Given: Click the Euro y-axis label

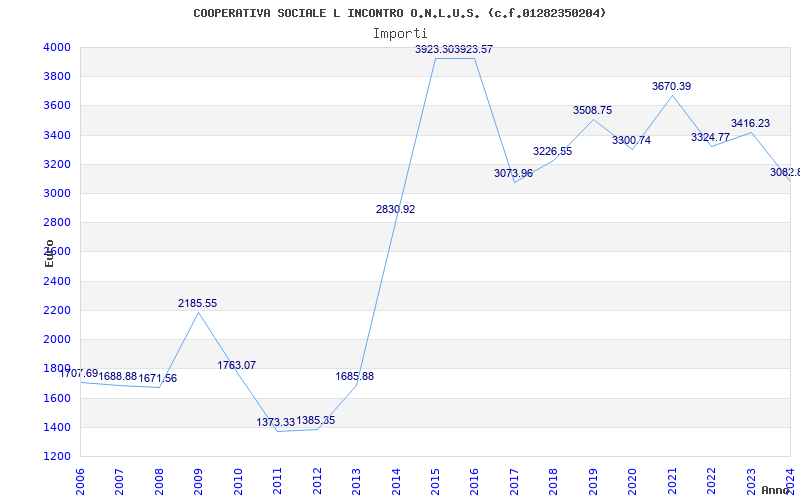Looking at the screenshot, I should pyautogui.click(x=49, y=254).
